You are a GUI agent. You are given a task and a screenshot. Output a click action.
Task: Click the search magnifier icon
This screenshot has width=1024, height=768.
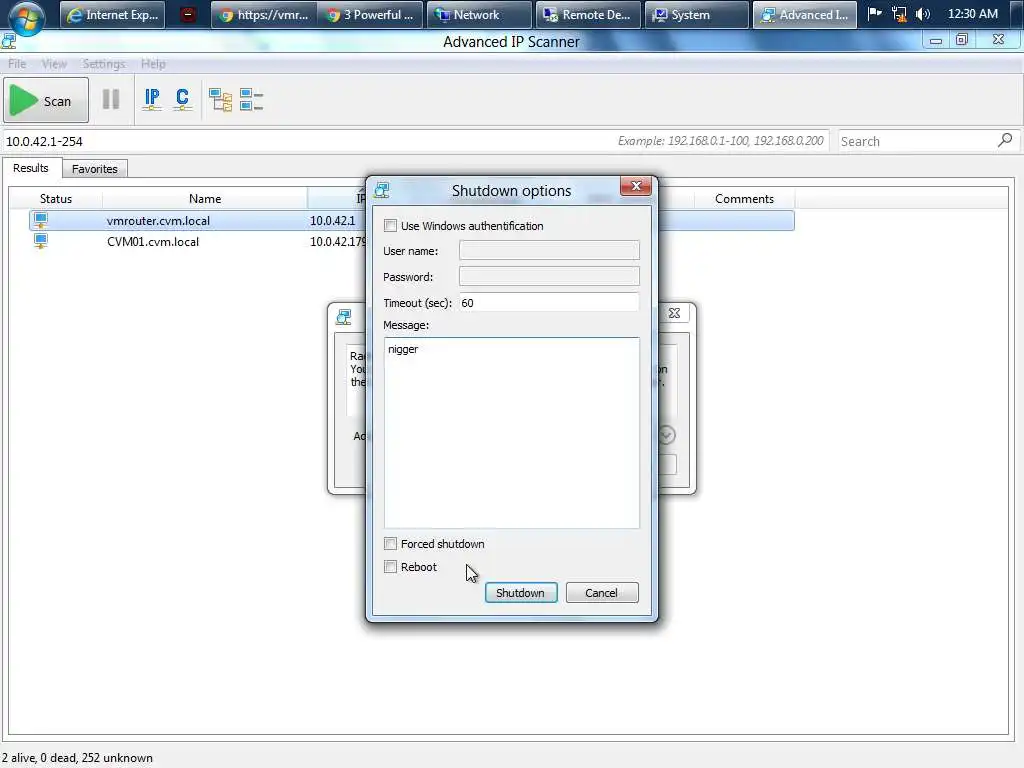(x=1005, y=140)
